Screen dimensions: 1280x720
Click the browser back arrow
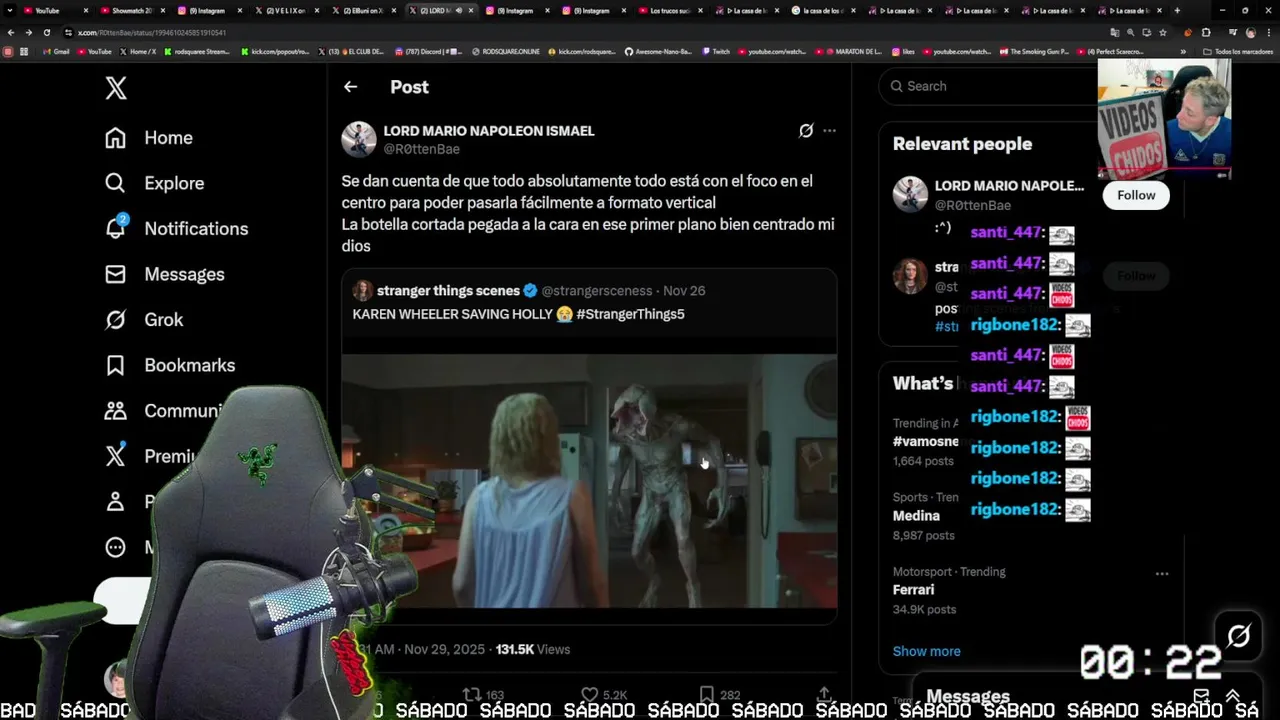11,32
